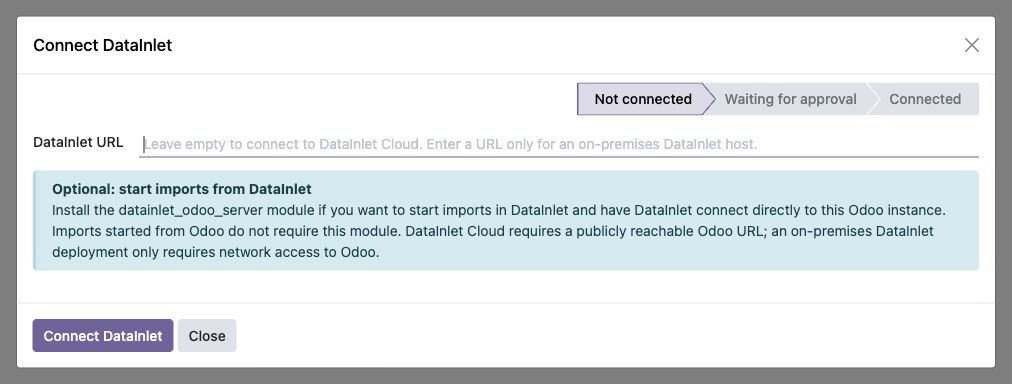Click the Close button in footer
This screenshot has height=384, width=1012.
tap(207, 336)
